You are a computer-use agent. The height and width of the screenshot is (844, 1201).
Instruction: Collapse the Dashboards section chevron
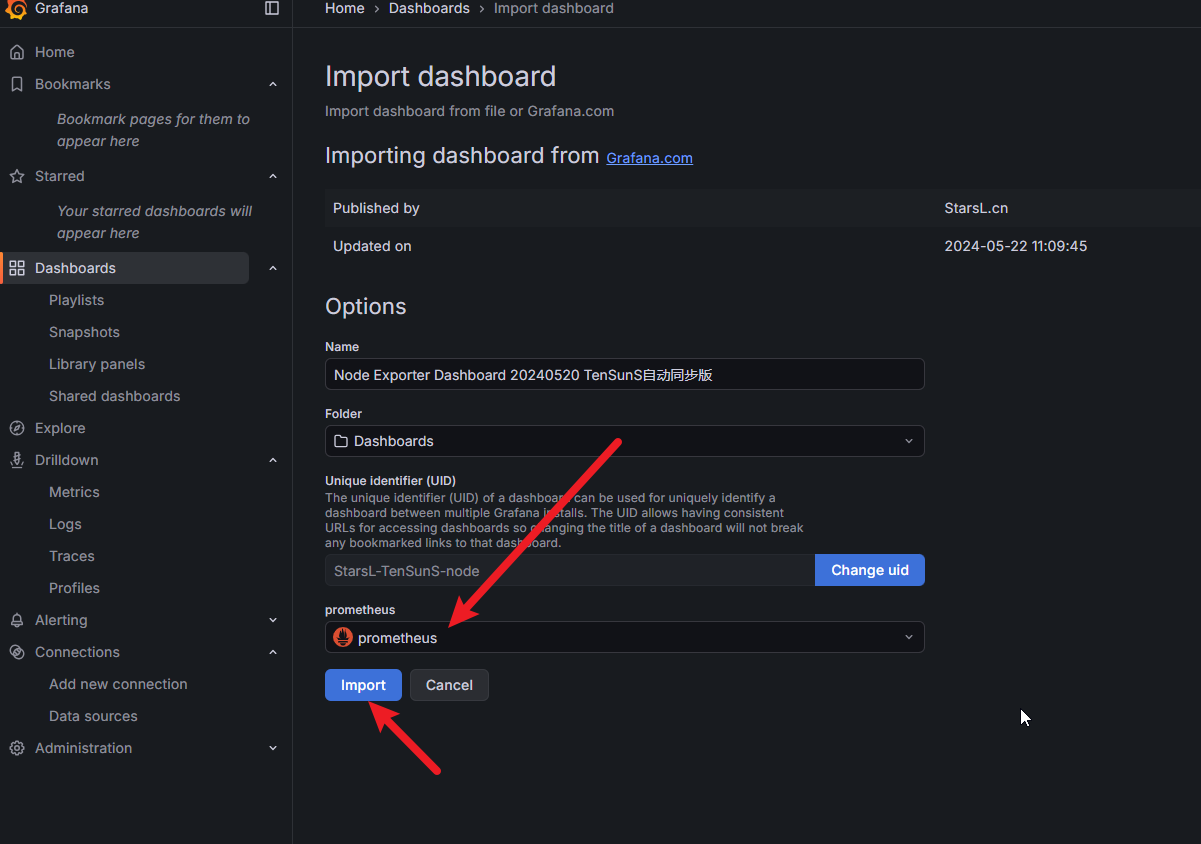tap(273, 268)
